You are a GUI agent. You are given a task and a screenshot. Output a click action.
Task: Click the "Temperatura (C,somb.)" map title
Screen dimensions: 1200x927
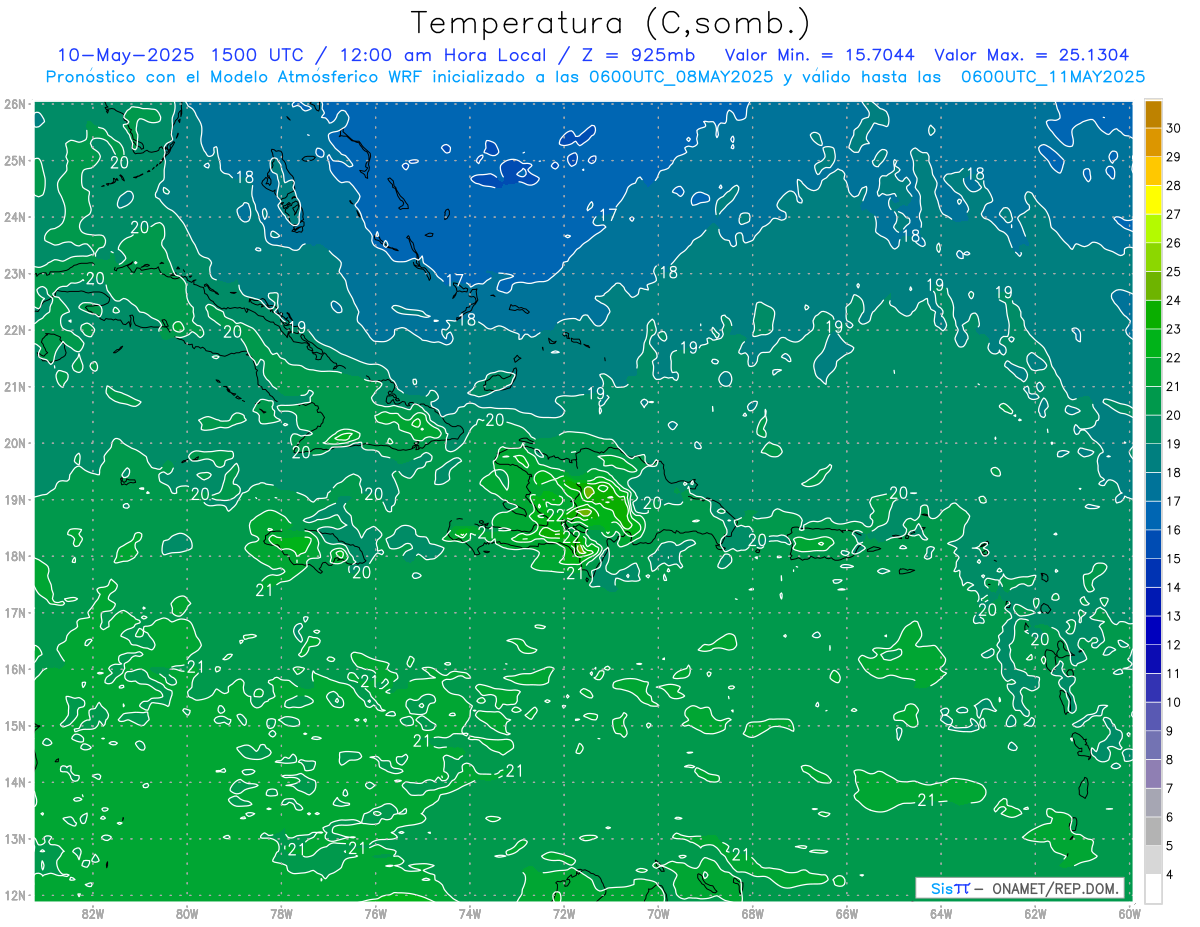pyautogui.click(x=610, y=24)
